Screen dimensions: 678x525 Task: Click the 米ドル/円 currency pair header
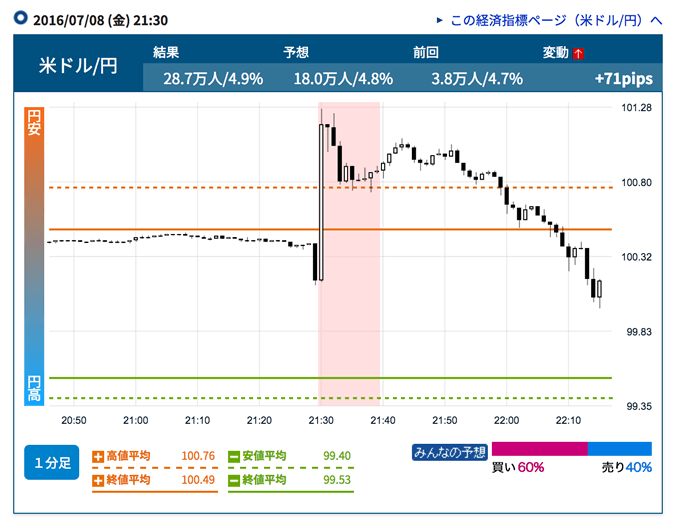pos(78,66)
